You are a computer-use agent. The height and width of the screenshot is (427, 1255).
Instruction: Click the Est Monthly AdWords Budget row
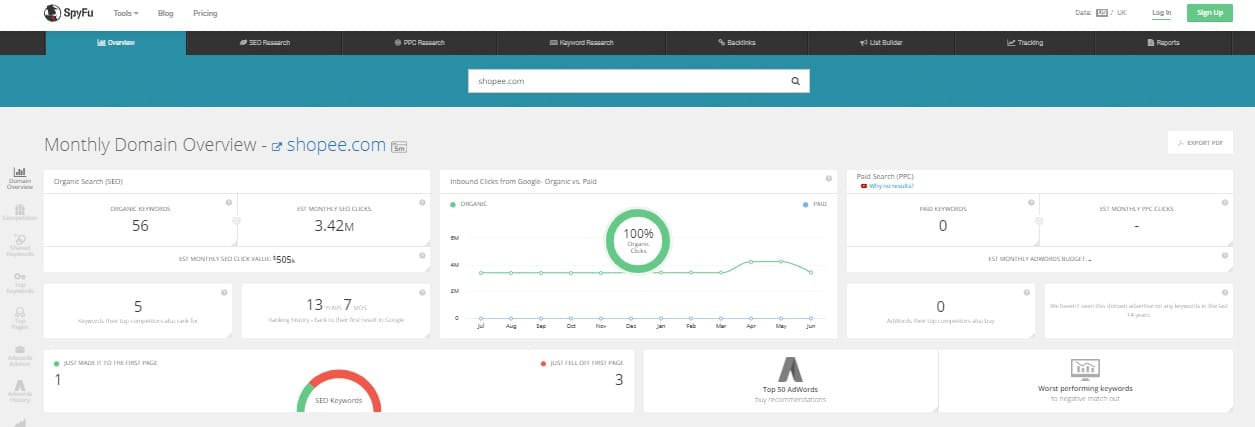pyautogui.click(x=1039, y=259)
